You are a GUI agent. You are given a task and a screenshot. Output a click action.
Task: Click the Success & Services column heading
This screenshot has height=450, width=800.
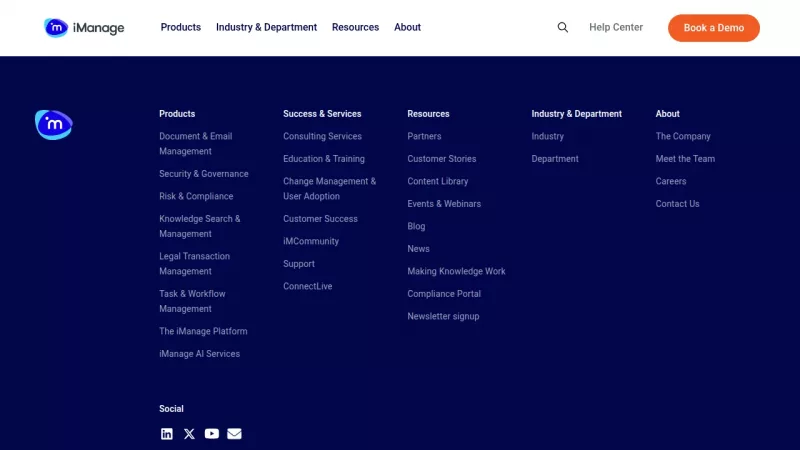click(322, 114)
